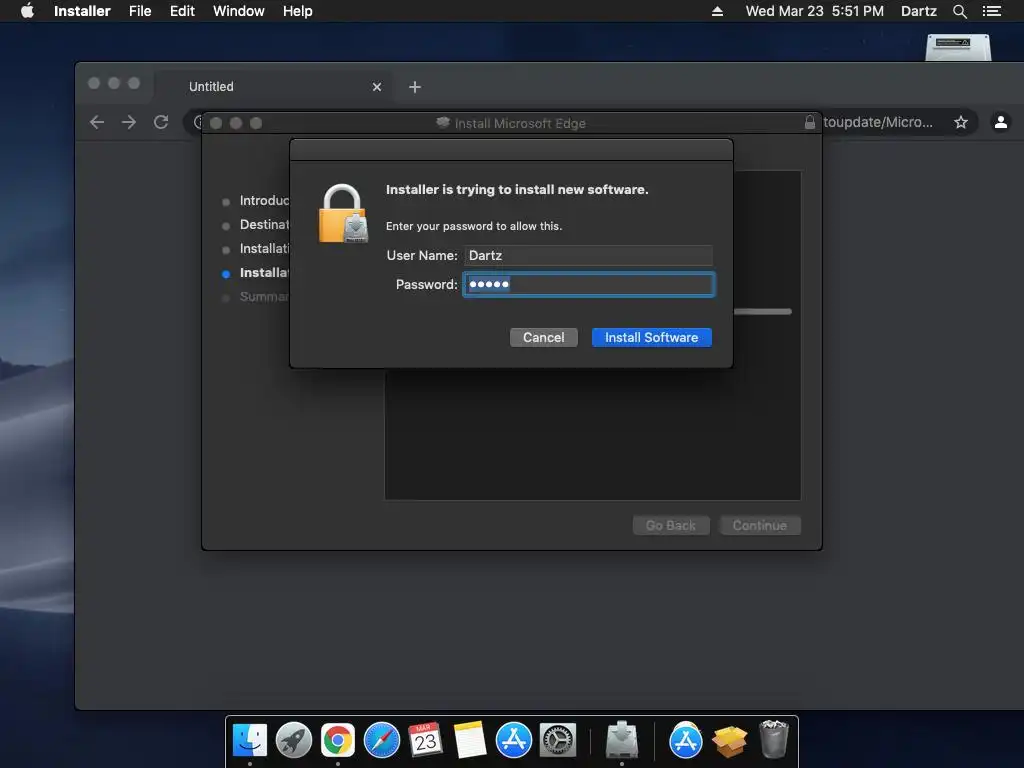The width and height of the screenshot is (1024, 768).
Task: Open the File menu
Action: tap(140, 11)
